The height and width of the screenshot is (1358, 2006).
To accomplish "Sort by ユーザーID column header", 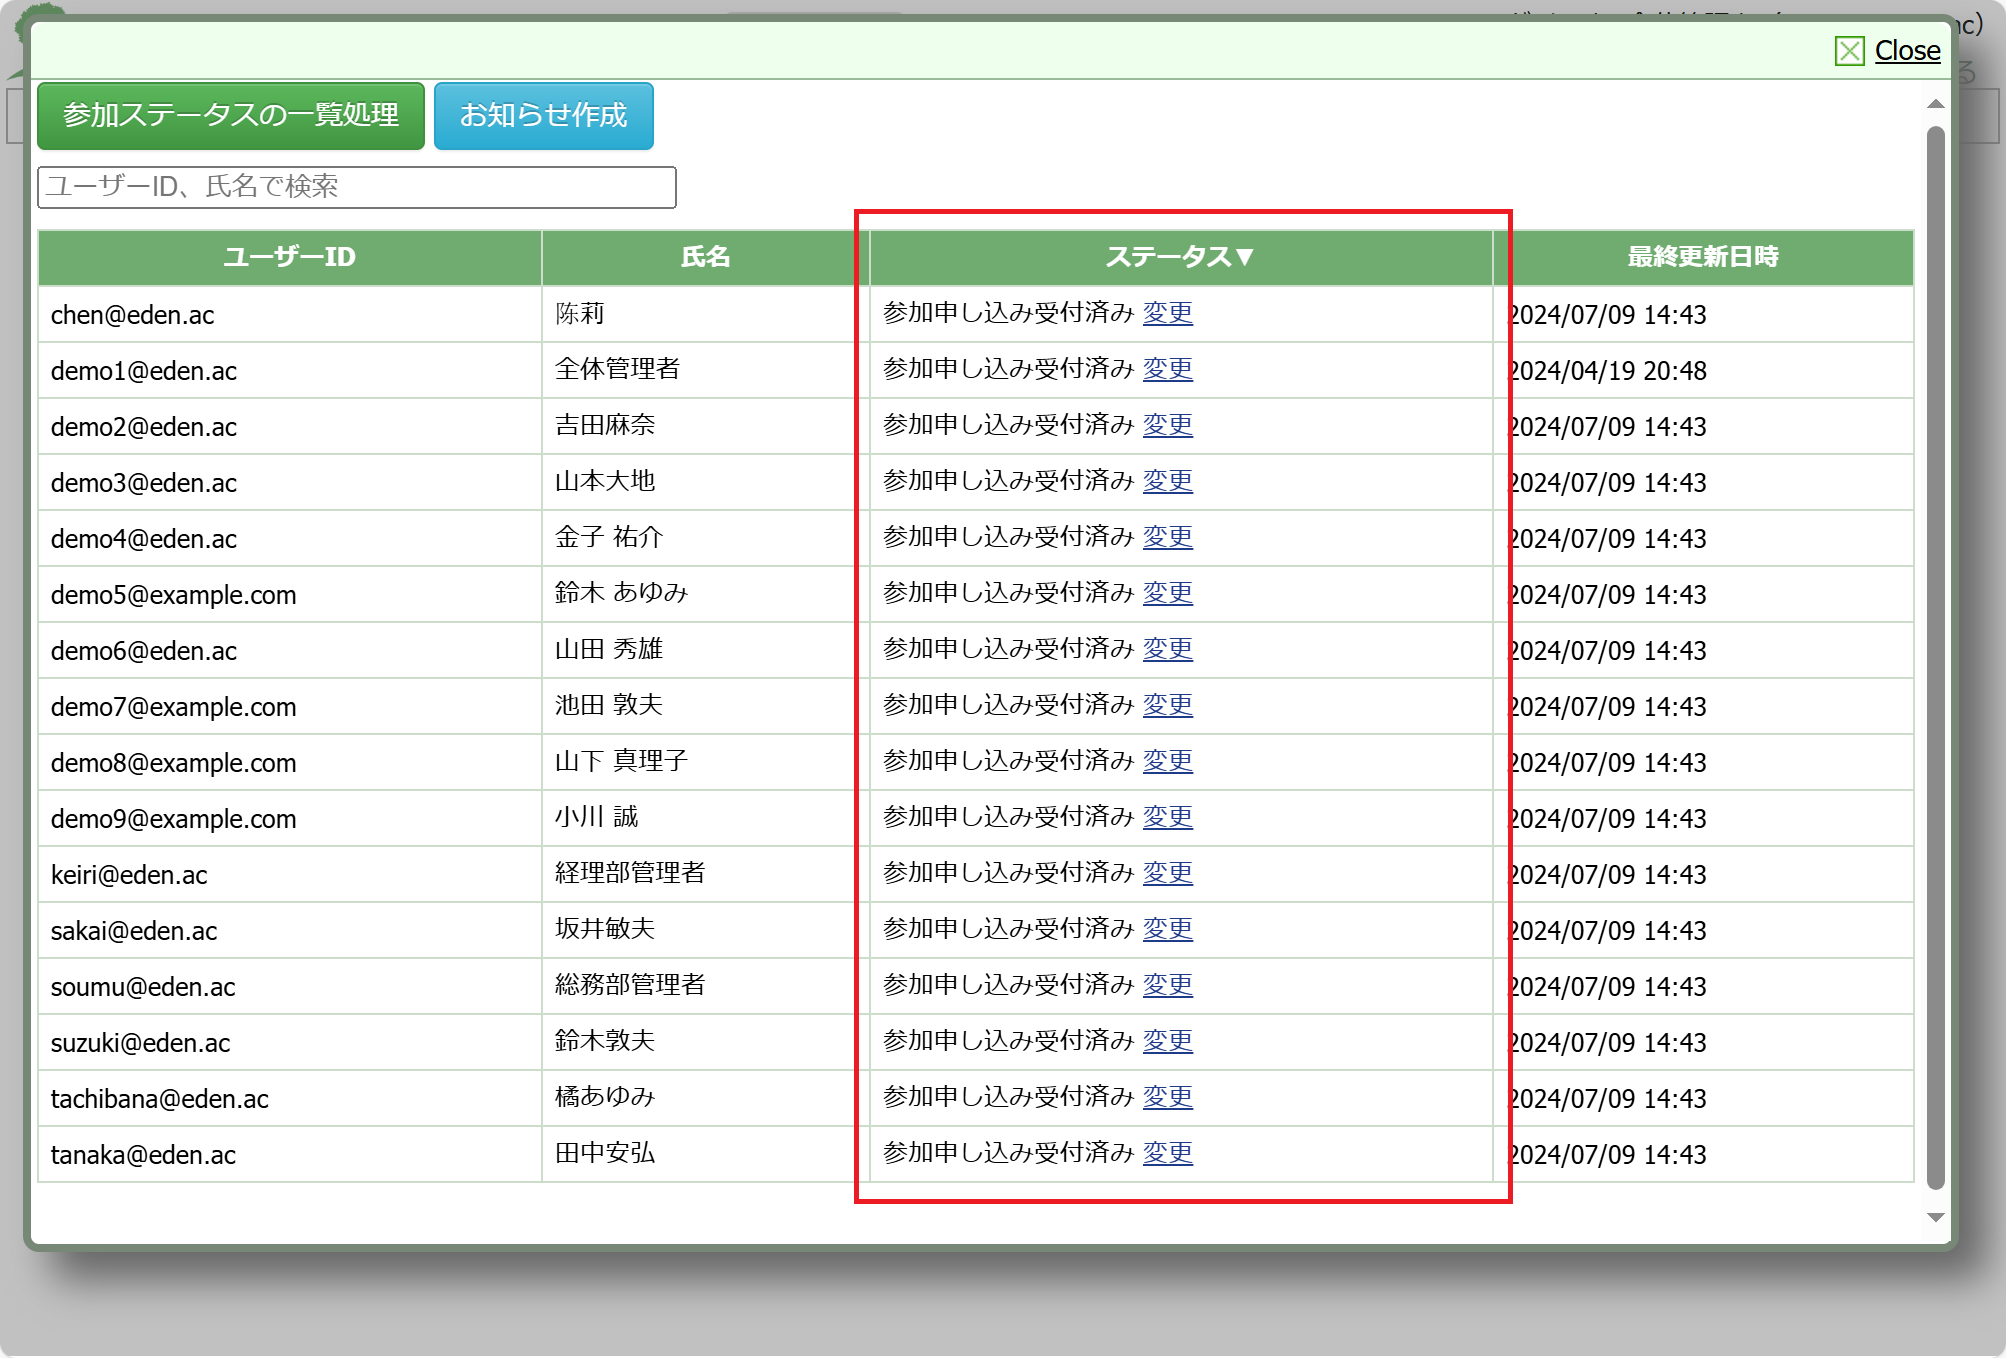I will 289,257.
